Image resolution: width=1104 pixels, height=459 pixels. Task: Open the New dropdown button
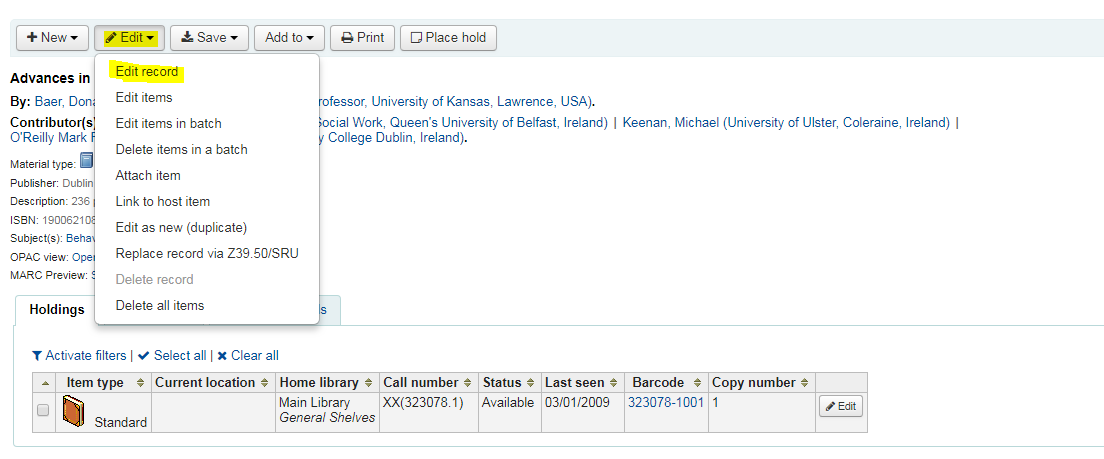pyautogui.click(x=52, y=38)
